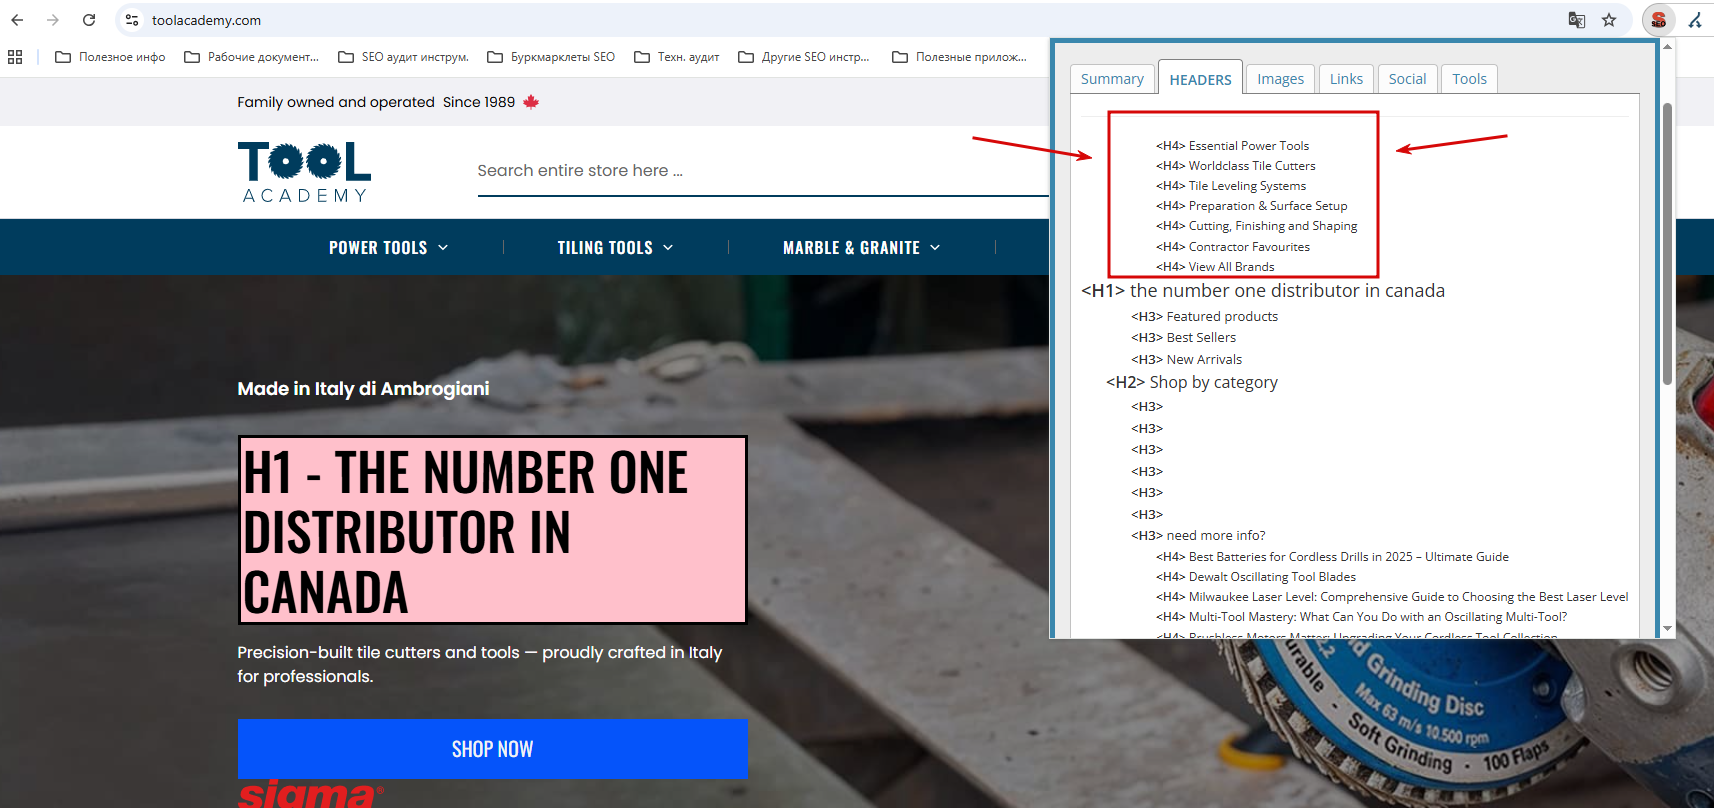1714x808 pixels.
Task: Click the Tool Academy logo
Action: 304,172
